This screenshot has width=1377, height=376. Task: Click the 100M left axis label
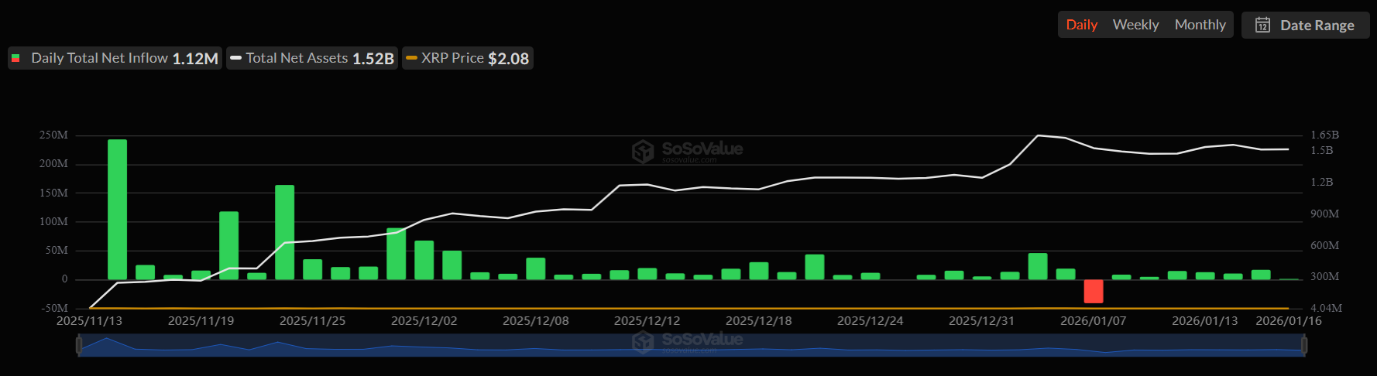point(53,222)
